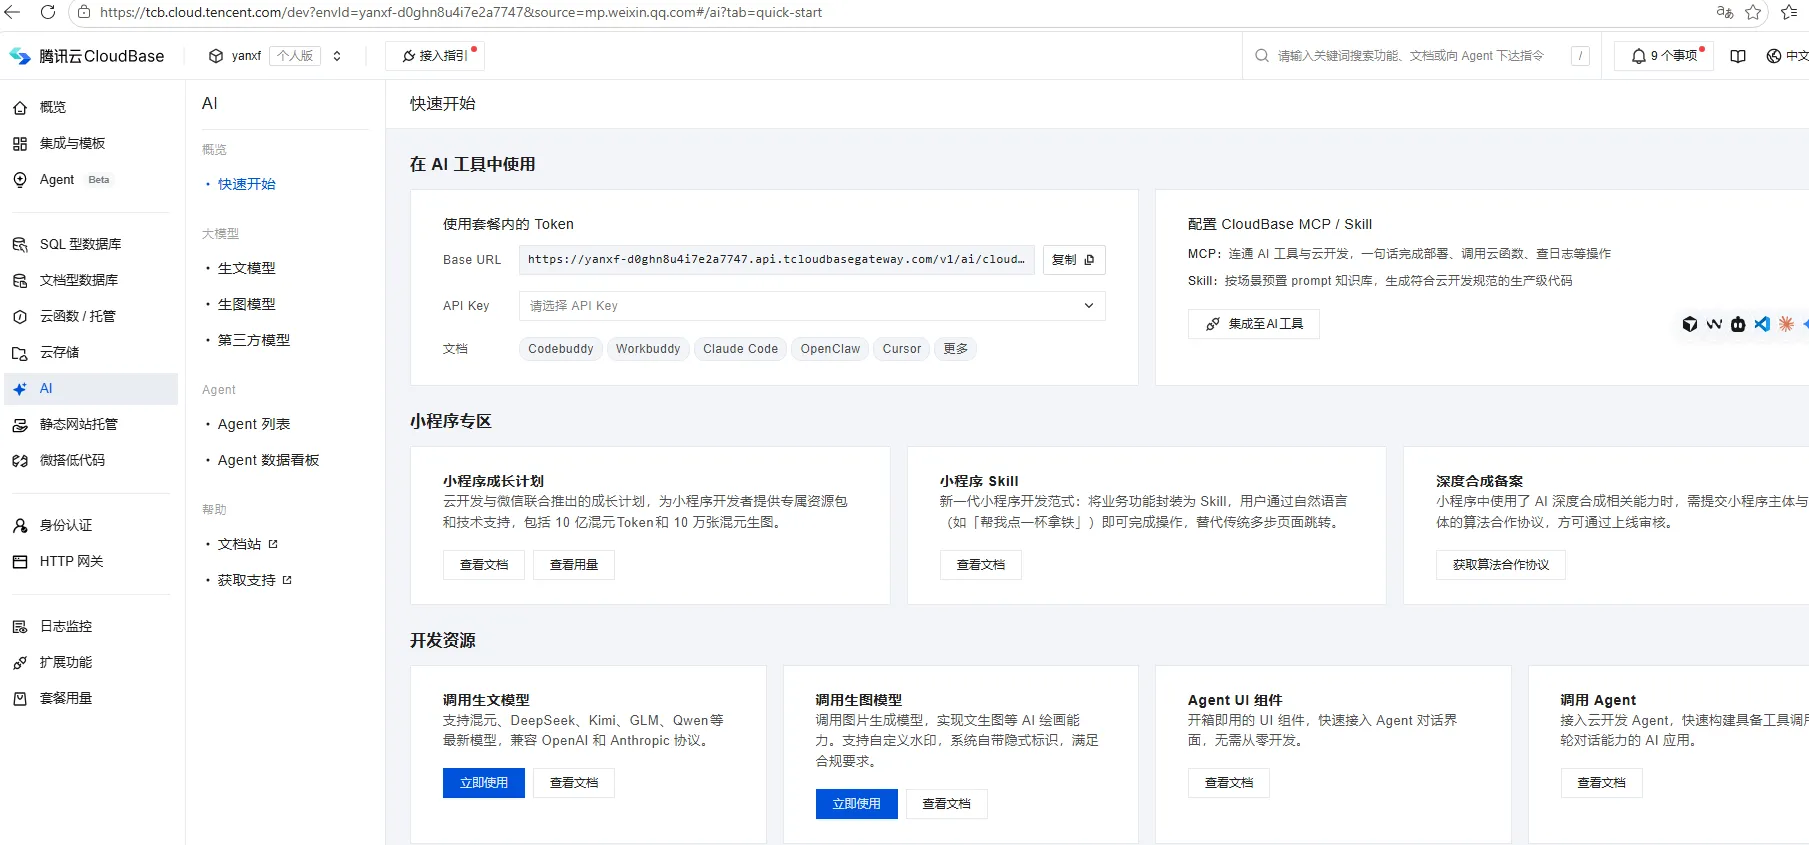Screen dimensions: 1809x845
Task: Click the VS Code icon in the MCP card
Action: click(1762, 324)
